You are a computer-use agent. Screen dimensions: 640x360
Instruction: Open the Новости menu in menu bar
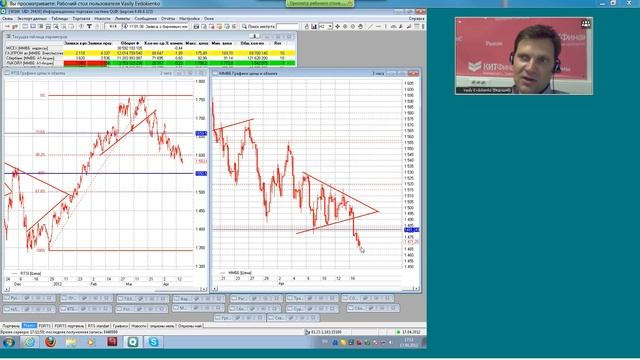[102, 19]
